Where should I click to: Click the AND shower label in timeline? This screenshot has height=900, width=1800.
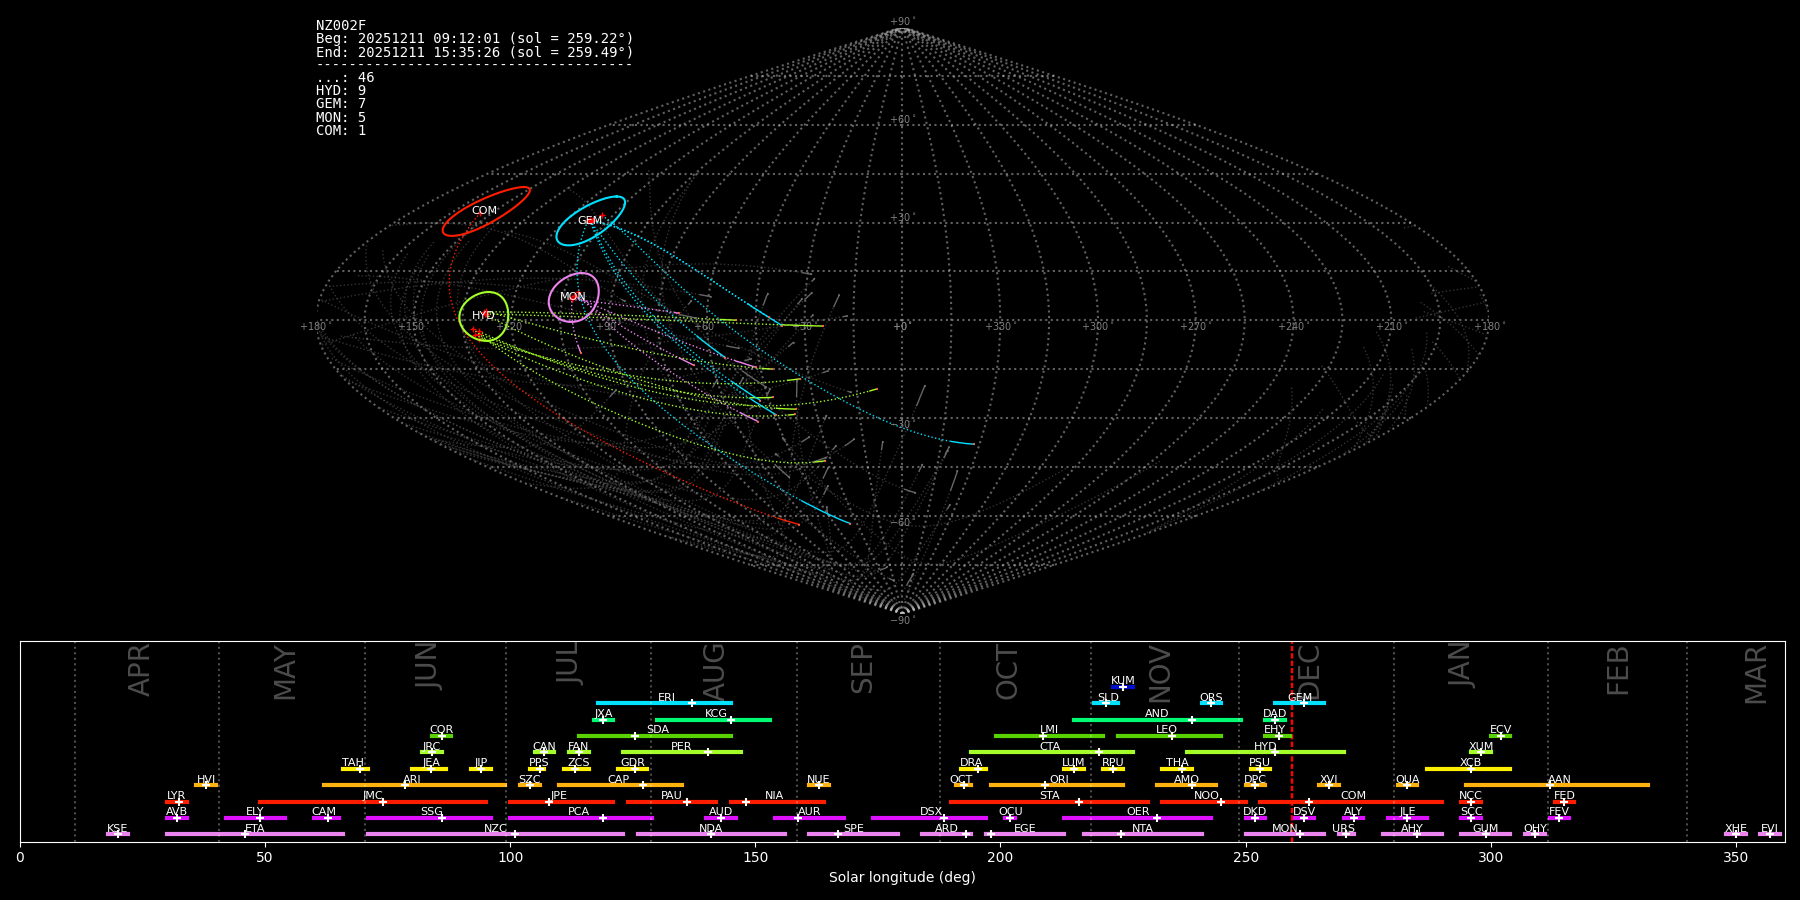tap(1156, 714)
